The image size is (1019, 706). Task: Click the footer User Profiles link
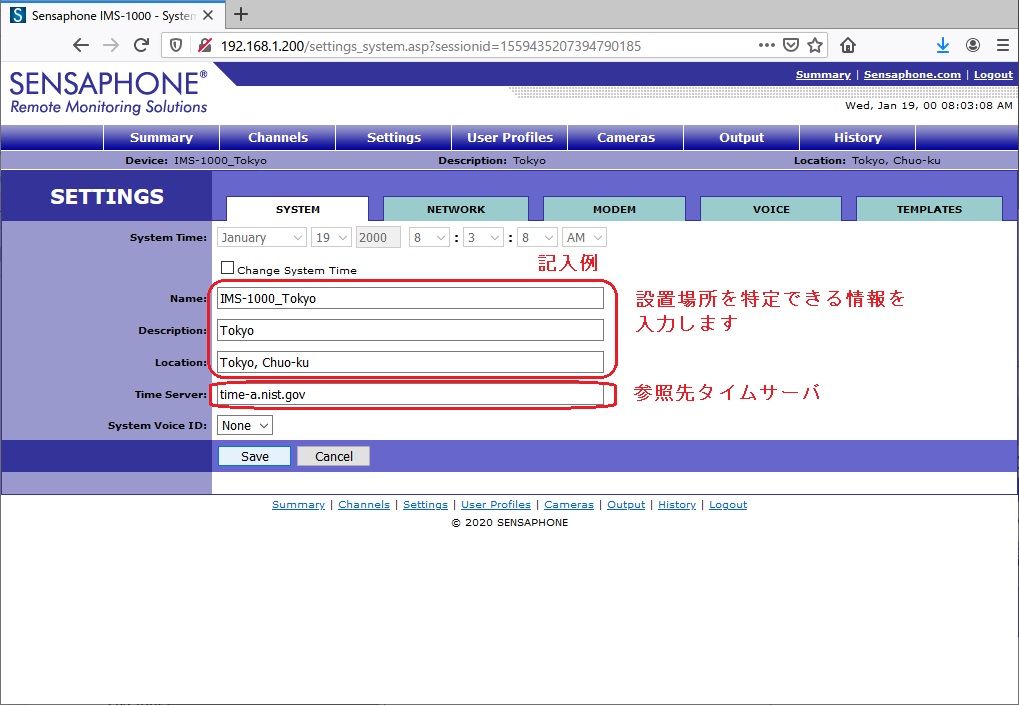coord(496,504)
